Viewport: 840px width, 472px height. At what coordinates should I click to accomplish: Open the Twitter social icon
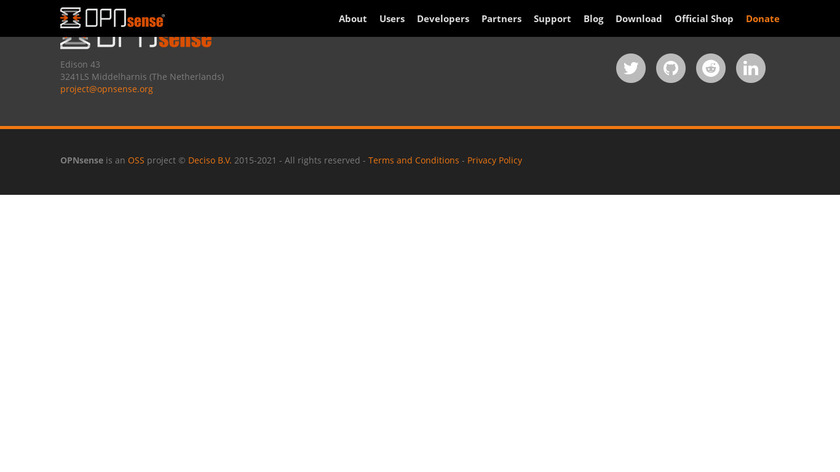coord(631,68)
